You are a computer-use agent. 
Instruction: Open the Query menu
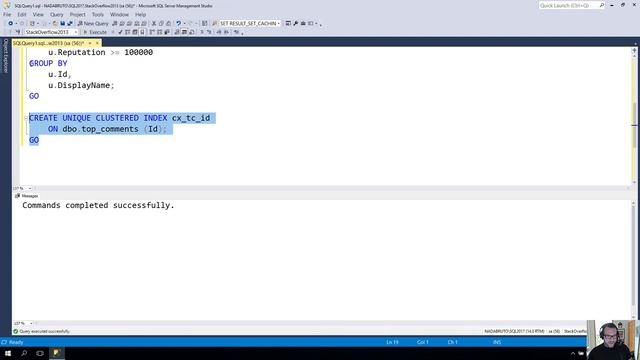click(x=57, y=14)
